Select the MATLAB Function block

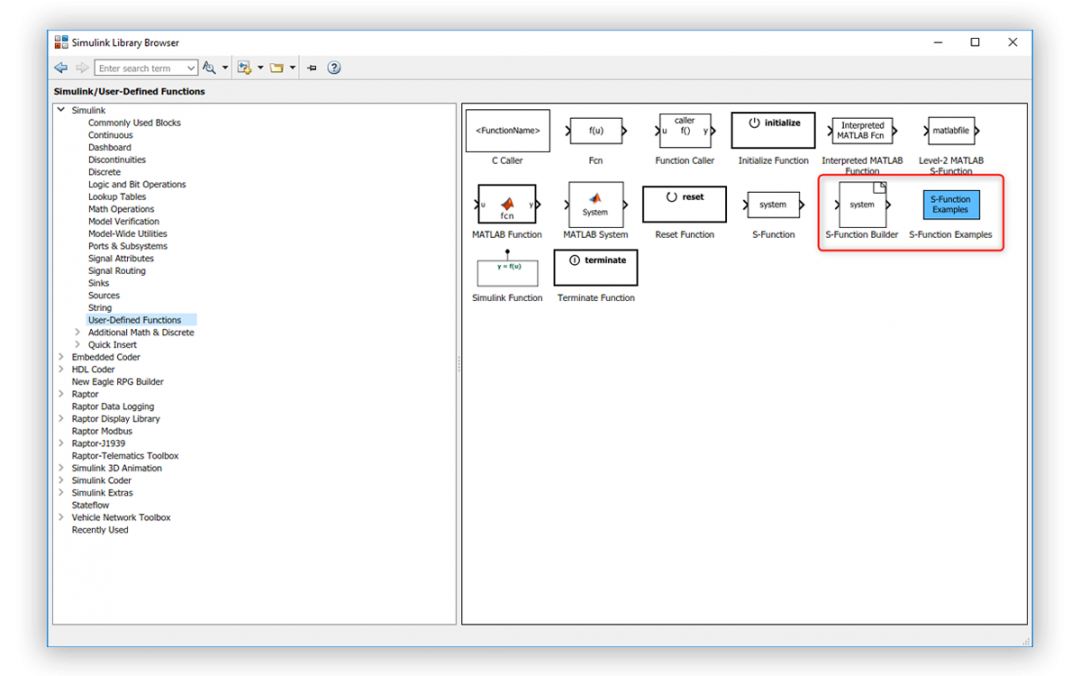507,204
